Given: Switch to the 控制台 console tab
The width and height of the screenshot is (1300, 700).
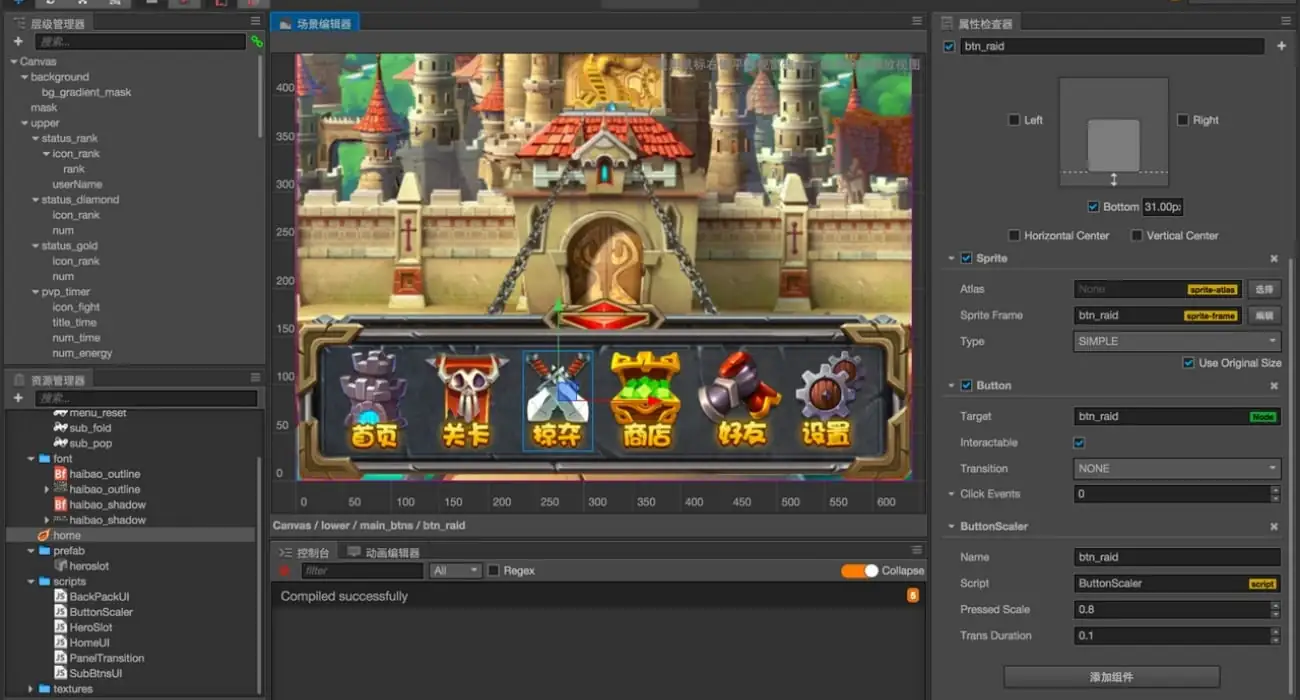Looking at the screenshot, I should click(304, 552).
